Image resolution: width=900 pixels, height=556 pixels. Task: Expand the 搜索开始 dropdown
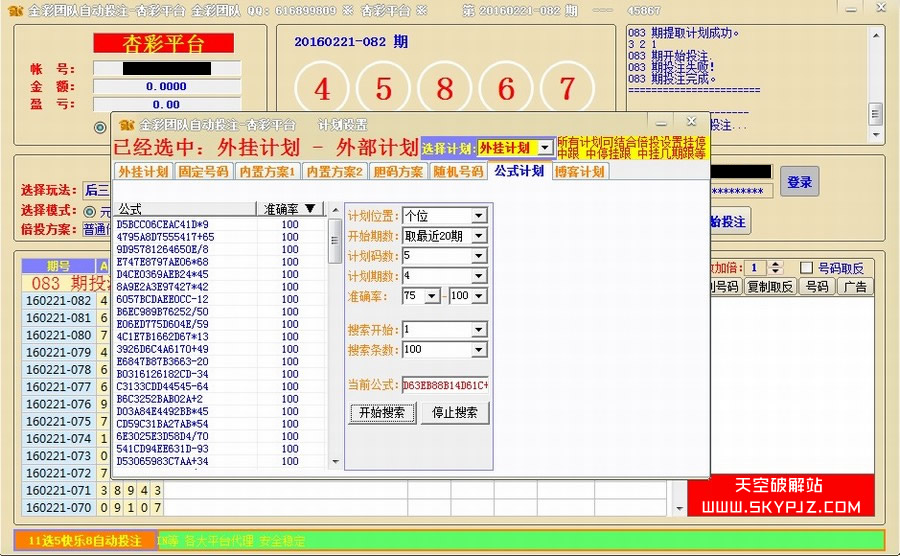pos(479,330)
